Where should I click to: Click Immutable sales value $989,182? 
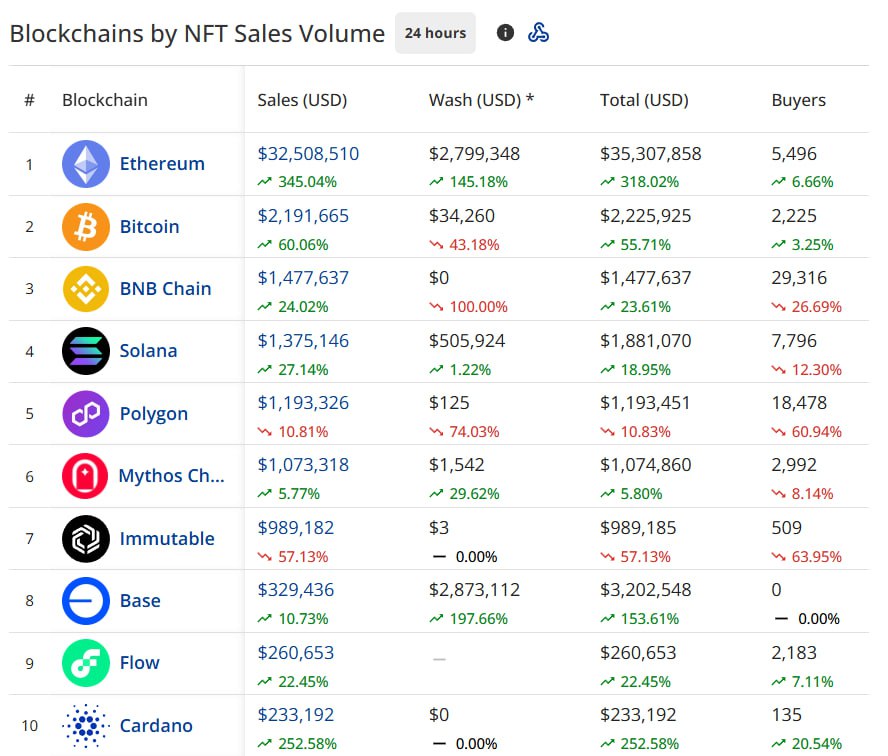coord(296,528)
